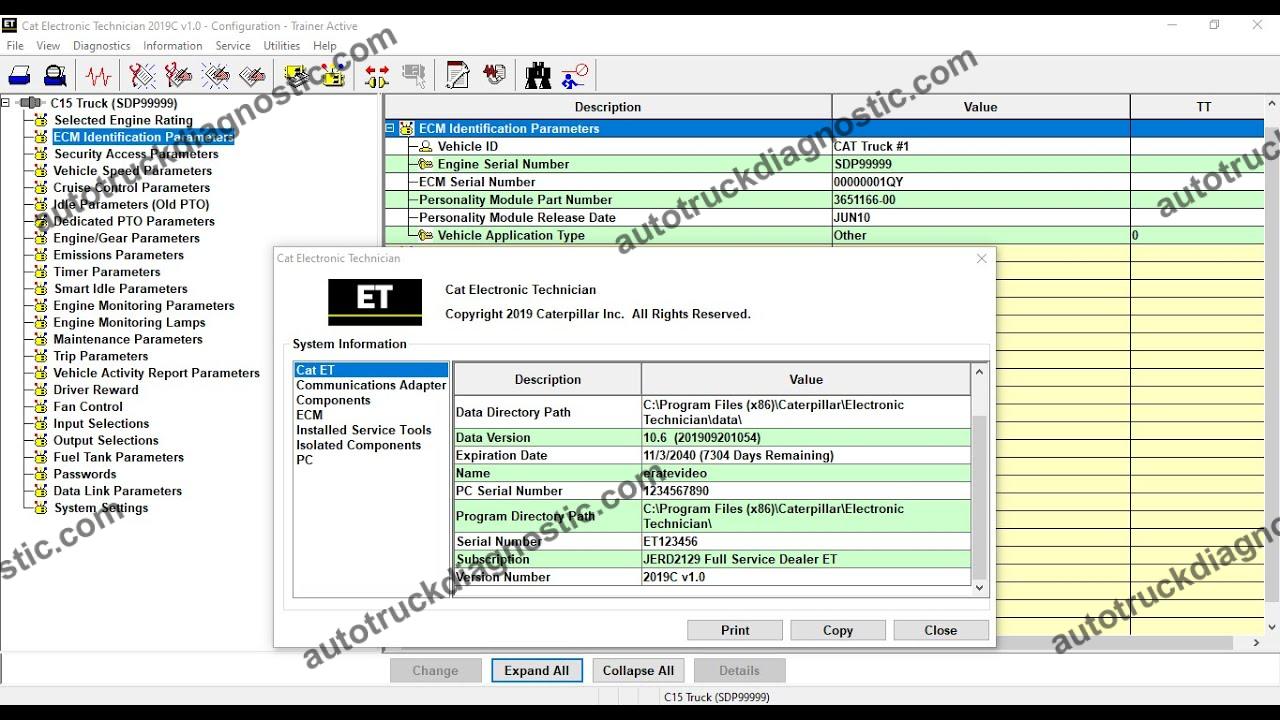
Task: Click the red arrows connect/disconnect icon
Action: (x=377, y=76)
